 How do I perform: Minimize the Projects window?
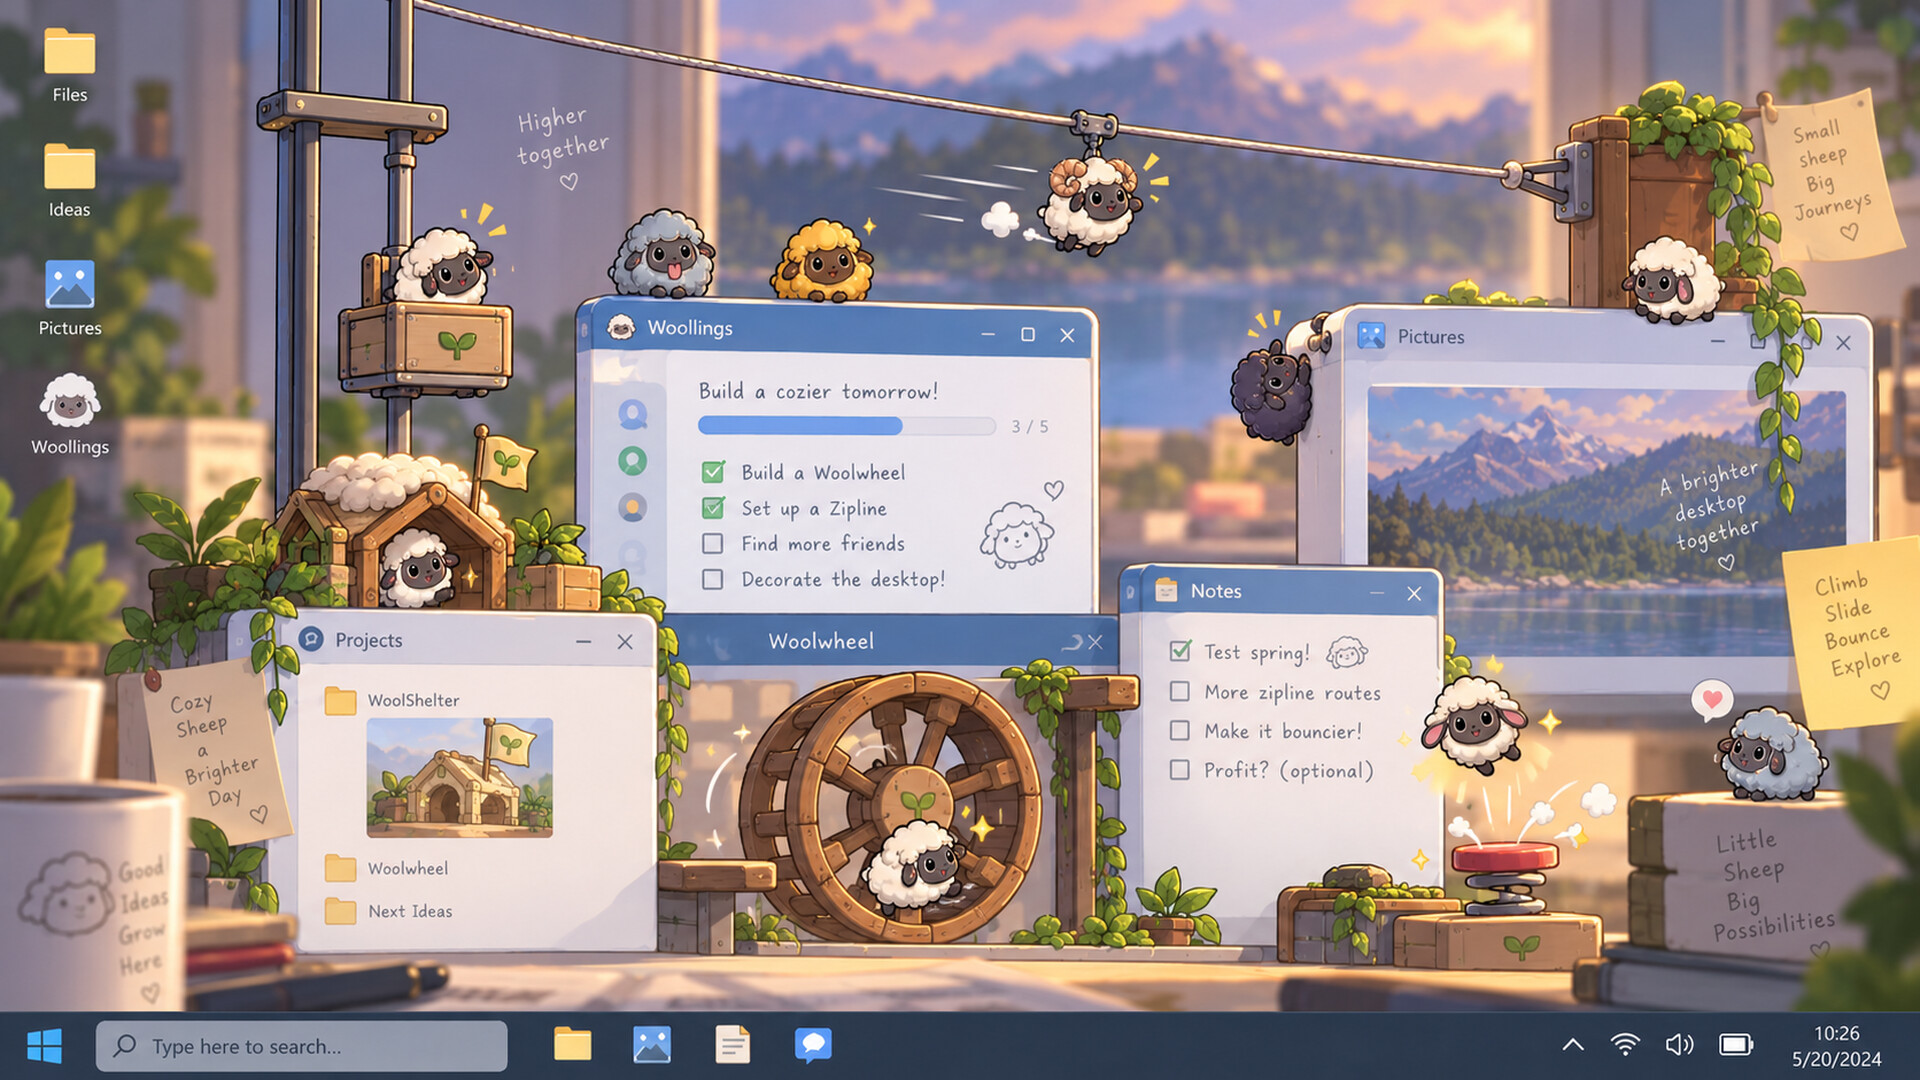click(583, 641)
